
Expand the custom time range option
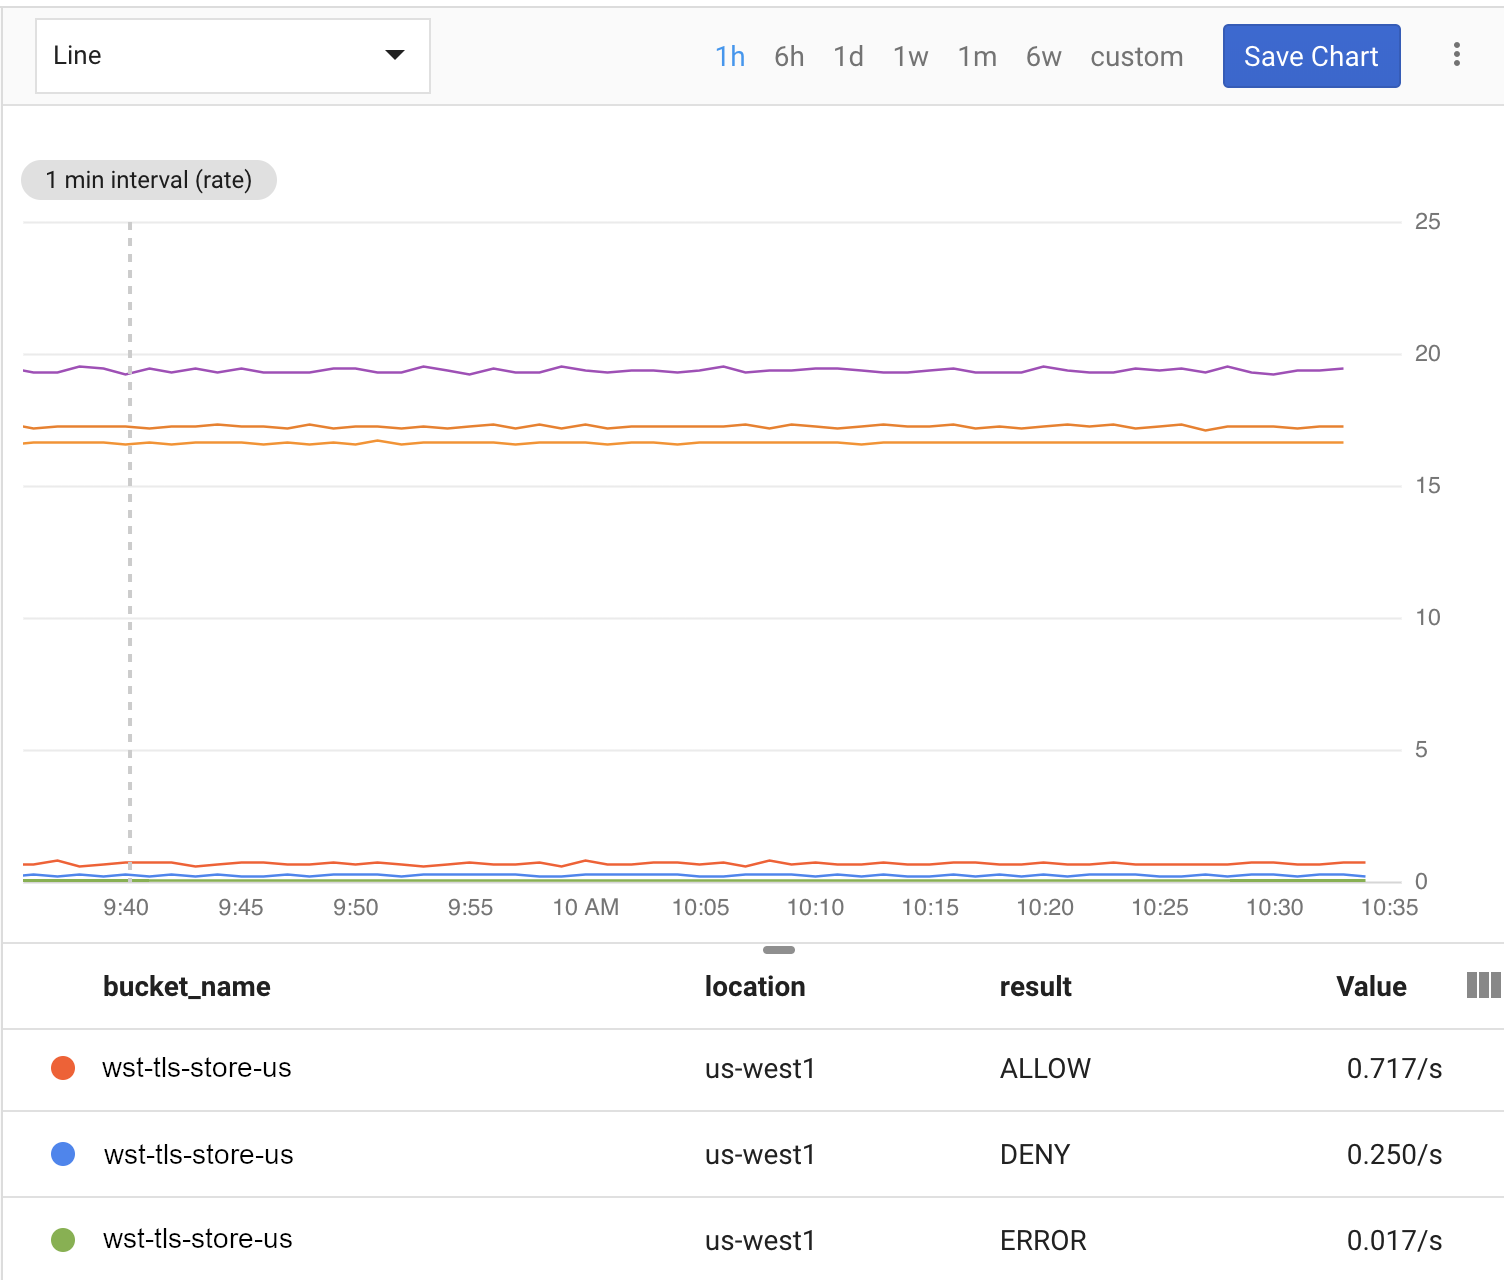click(x=1136, y=56)
